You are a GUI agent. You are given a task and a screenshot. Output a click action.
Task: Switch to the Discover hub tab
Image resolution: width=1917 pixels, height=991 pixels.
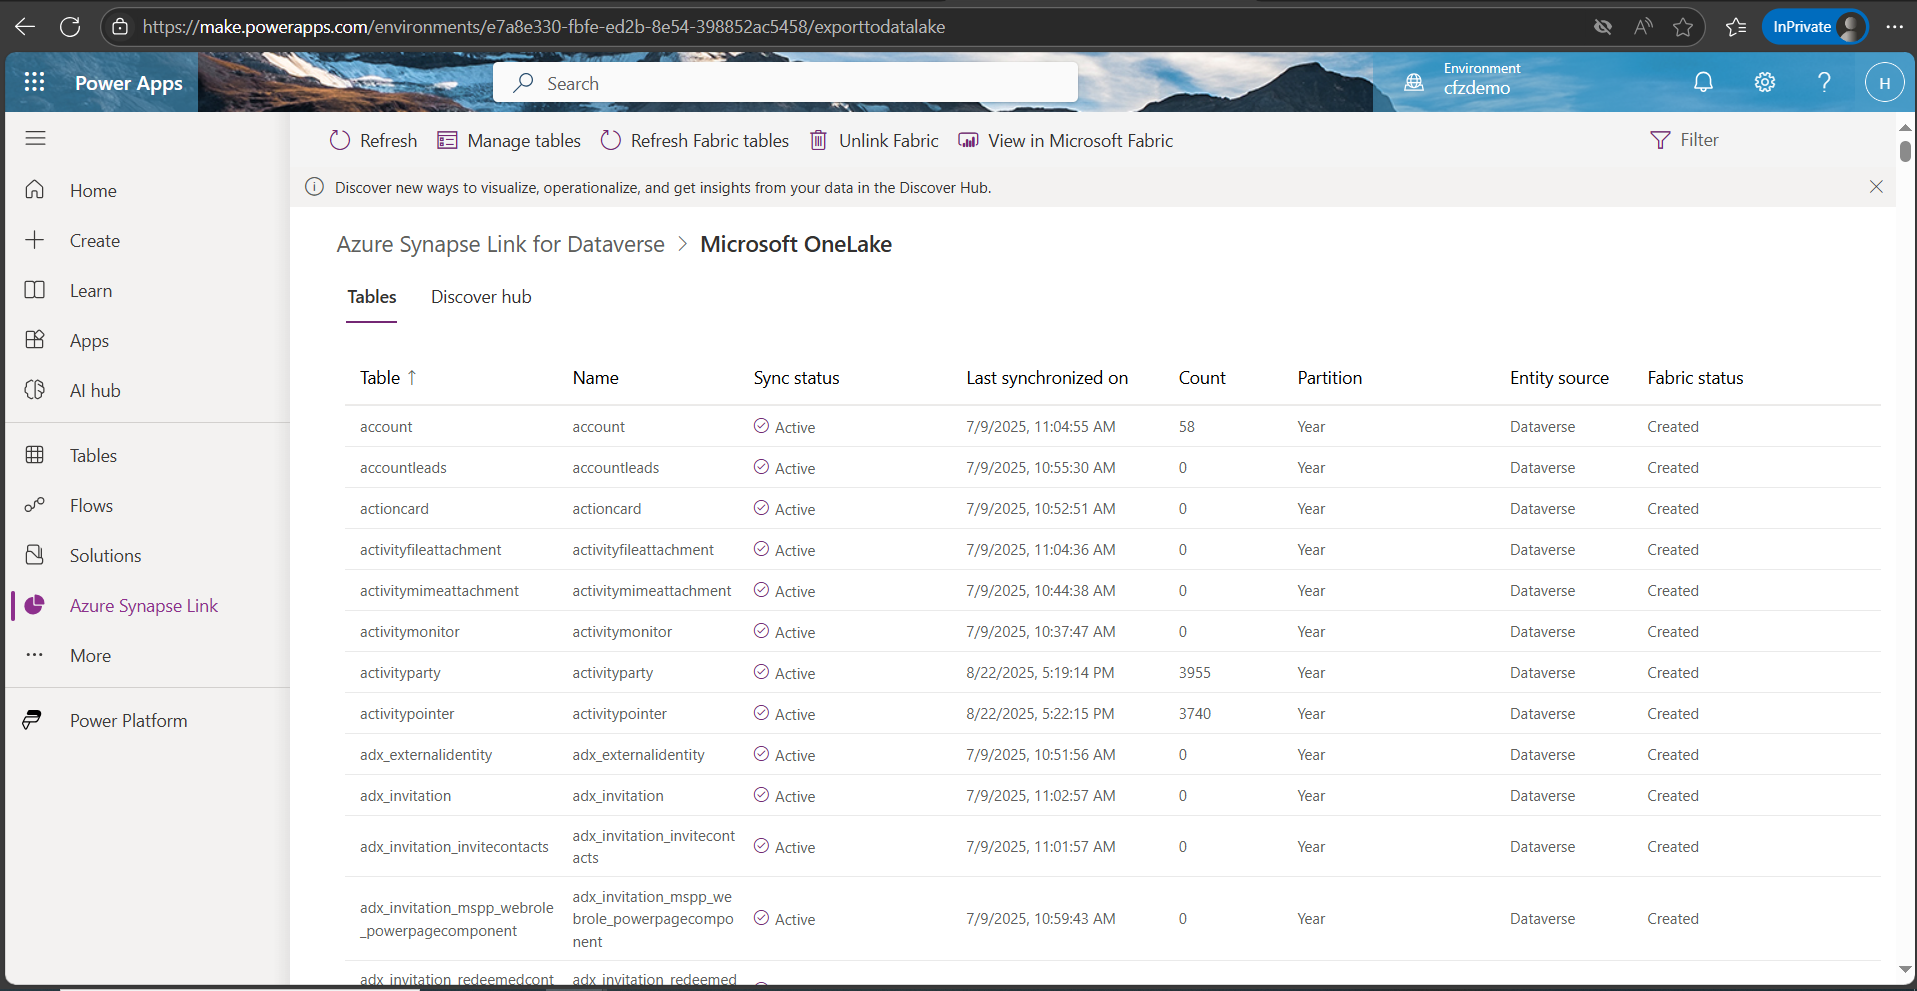pyautogui.click(x=481, y=297)
